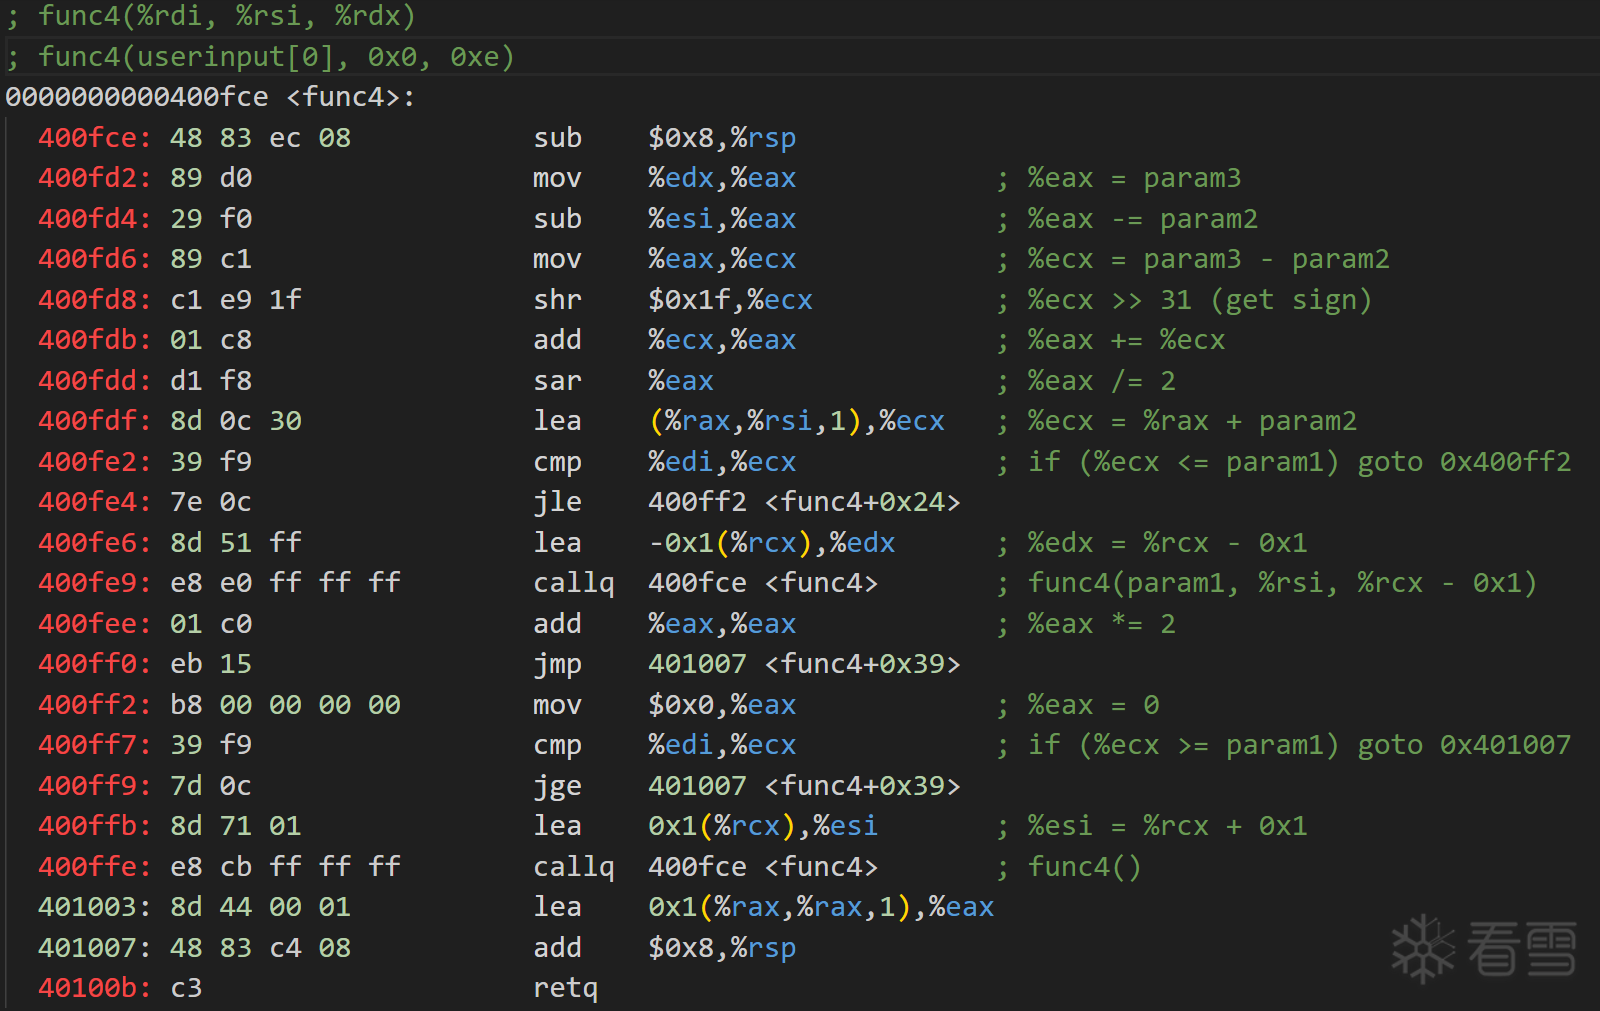Screen dimensions: 1600x1011
Task: Click the "%eax = 0" comment
Action: point(1093,705)
